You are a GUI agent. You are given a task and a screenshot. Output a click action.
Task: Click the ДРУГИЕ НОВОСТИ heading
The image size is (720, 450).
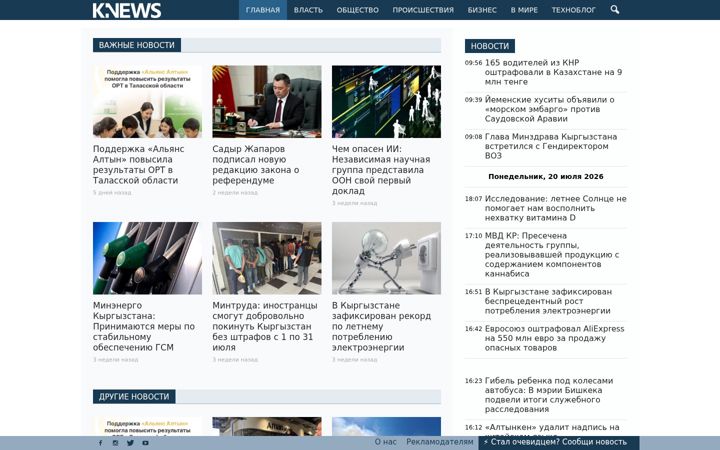134,397
